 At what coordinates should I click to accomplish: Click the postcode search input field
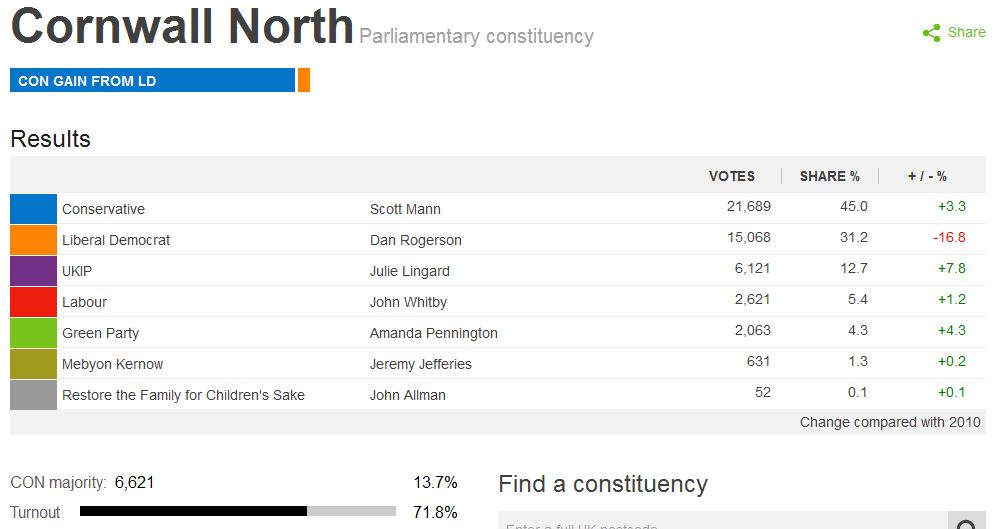coord(722,523)
